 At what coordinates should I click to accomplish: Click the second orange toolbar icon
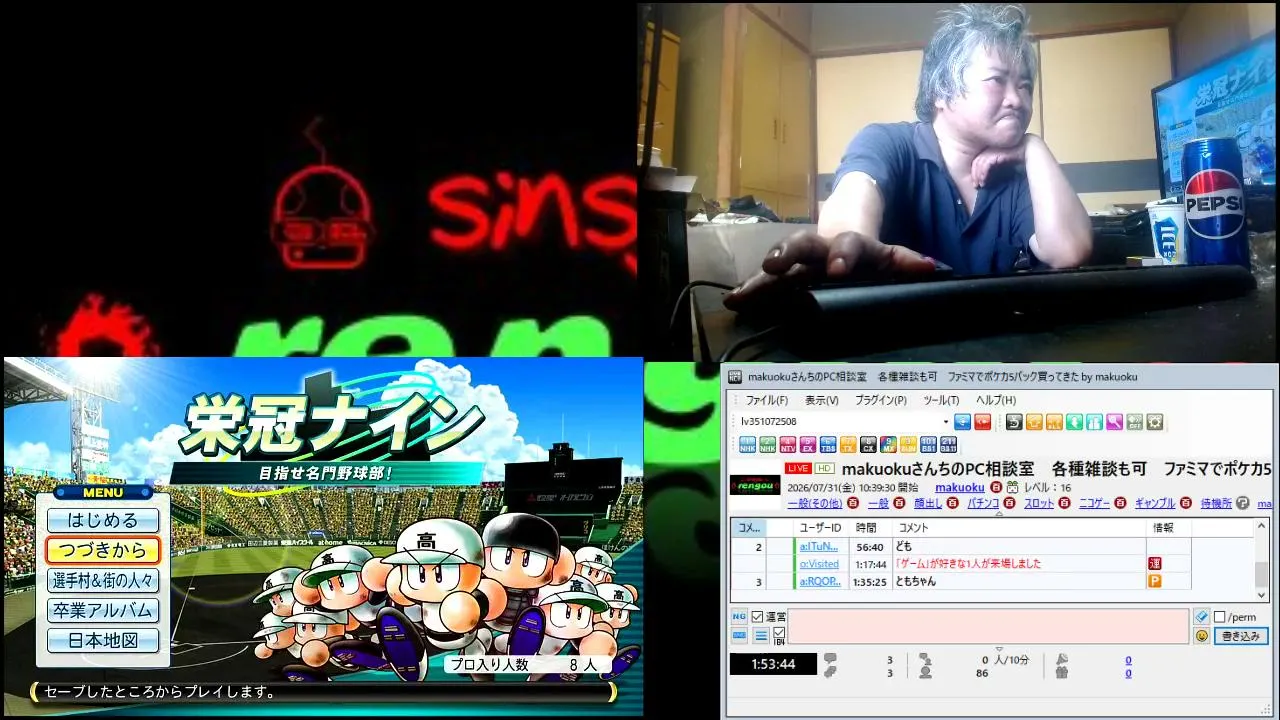click(x=1054, y=422)
